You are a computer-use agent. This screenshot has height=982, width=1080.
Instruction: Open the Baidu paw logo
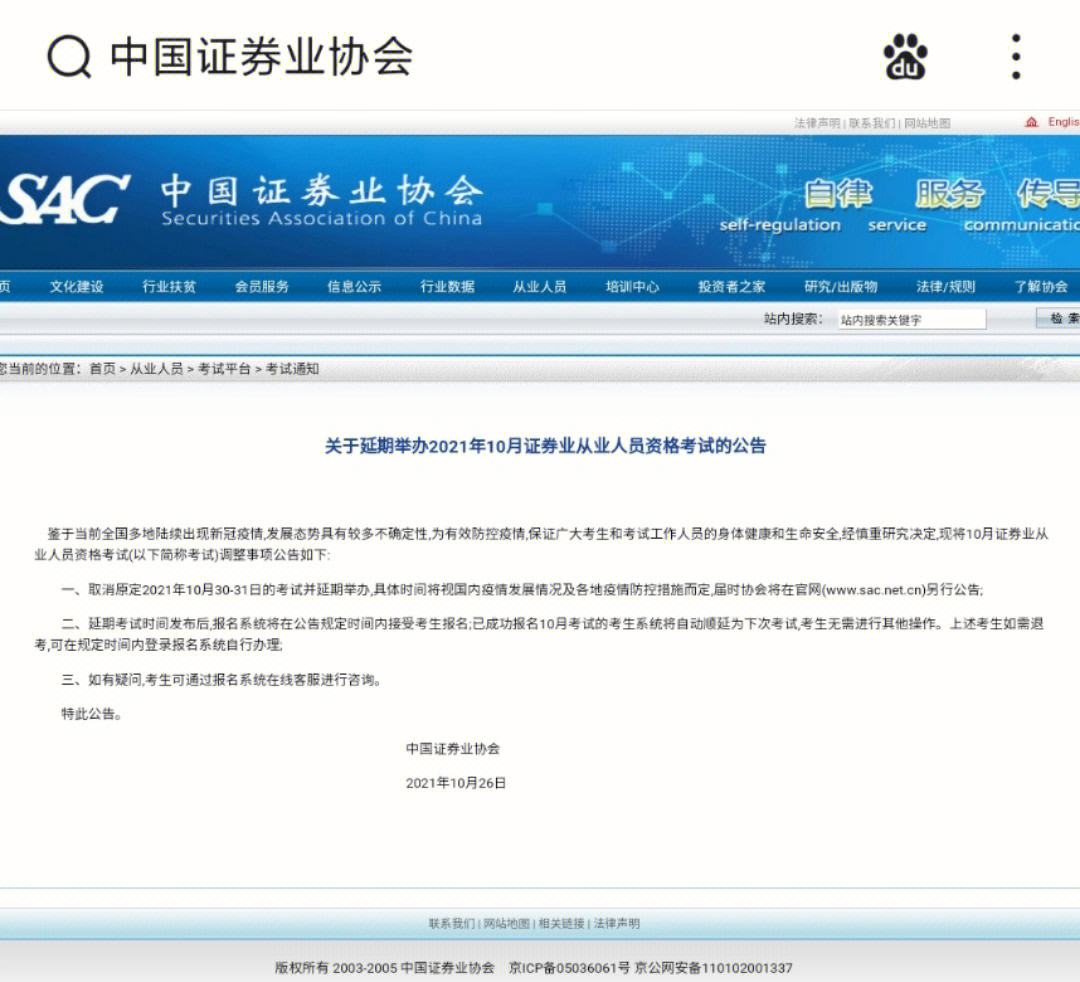[905, 56]
